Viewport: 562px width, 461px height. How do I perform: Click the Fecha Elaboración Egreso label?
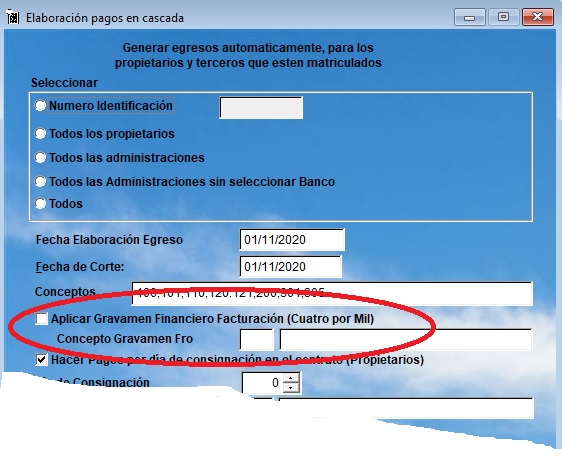pyautogui.click(x=109, y=240)
